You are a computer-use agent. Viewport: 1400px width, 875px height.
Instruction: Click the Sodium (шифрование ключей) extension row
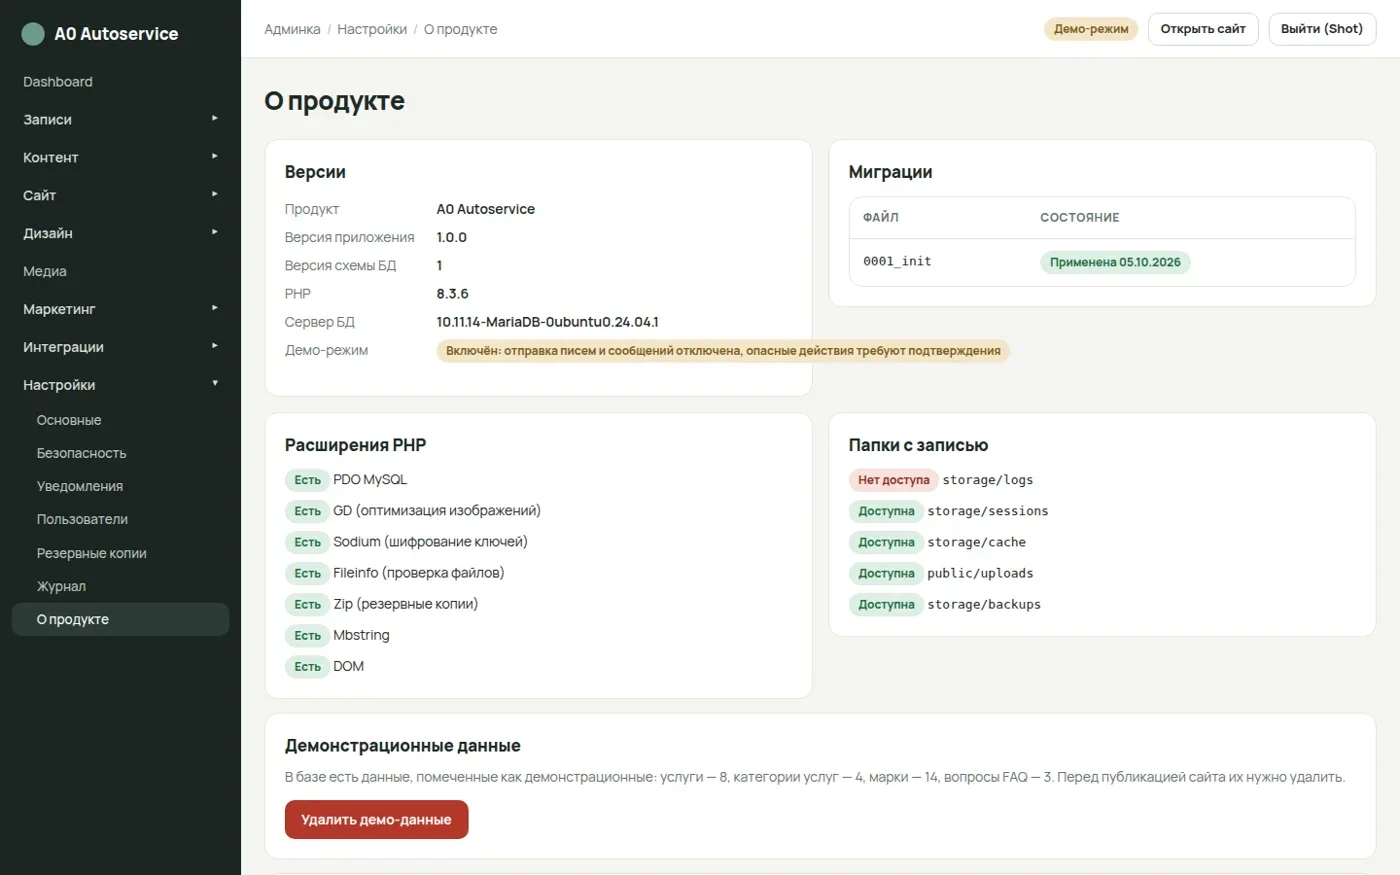[x=406, y=542]
